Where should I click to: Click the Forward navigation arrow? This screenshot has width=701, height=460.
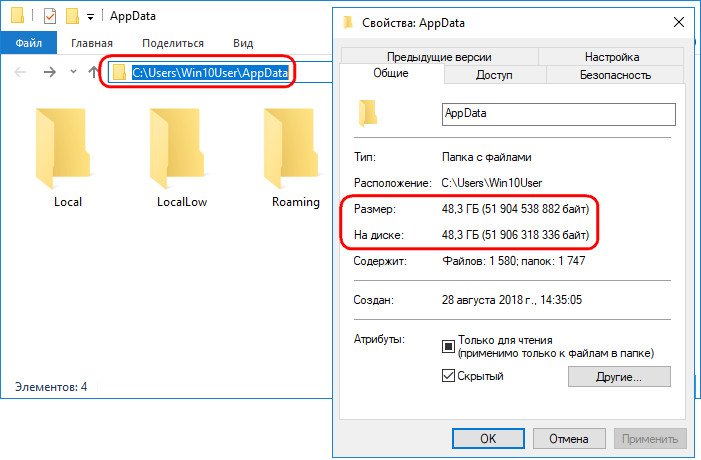50,72
